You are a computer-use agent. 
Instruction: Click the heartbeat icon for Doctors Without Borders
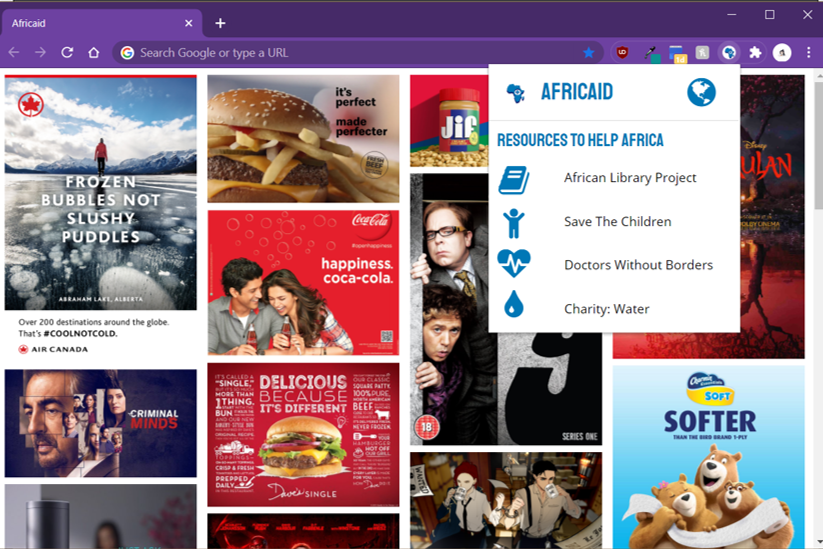tap(514, 263)
